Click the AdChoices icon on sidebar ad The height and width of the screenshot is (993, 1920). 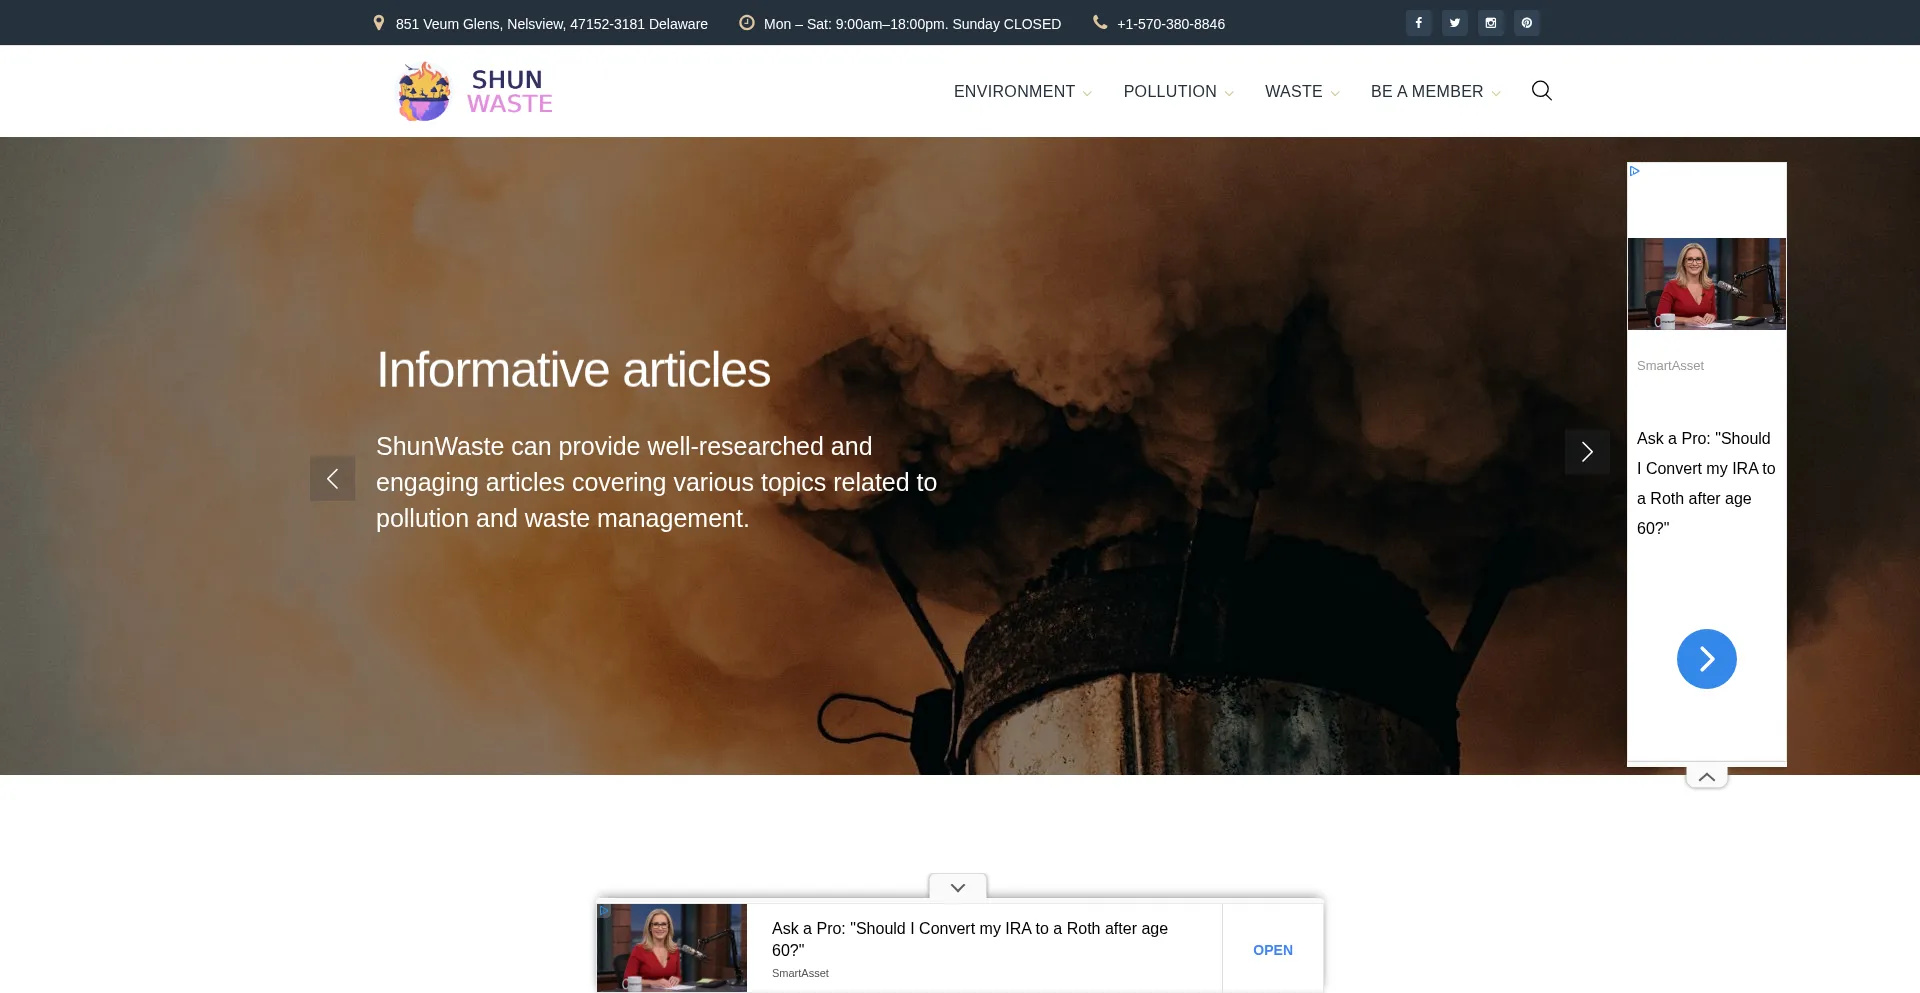[x=1635, y=171]
